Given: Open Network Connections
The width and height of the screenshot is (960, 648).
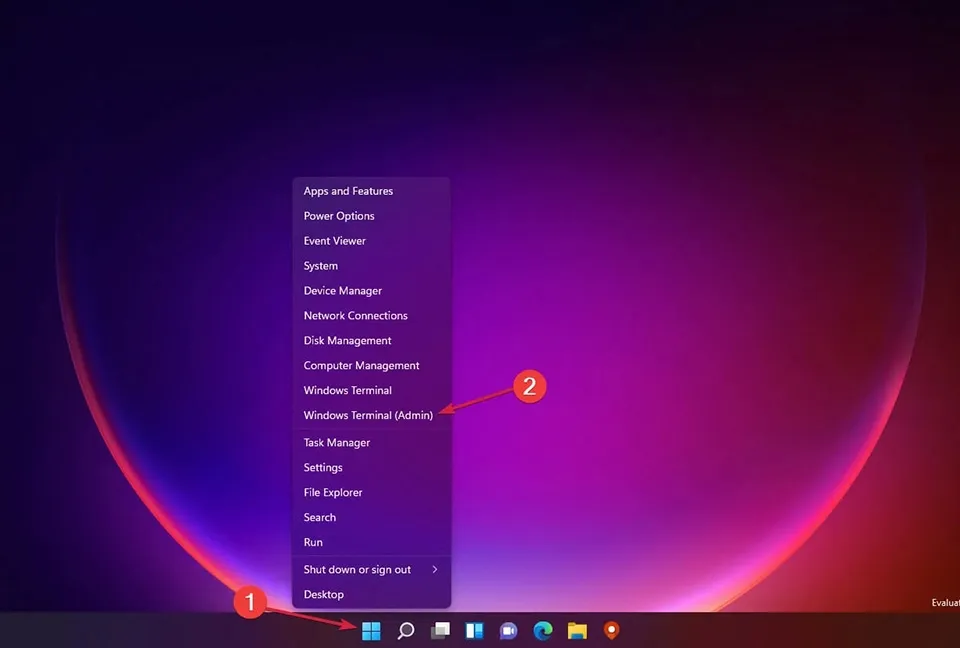Looking at the screenshot, I should pos(355,315).
